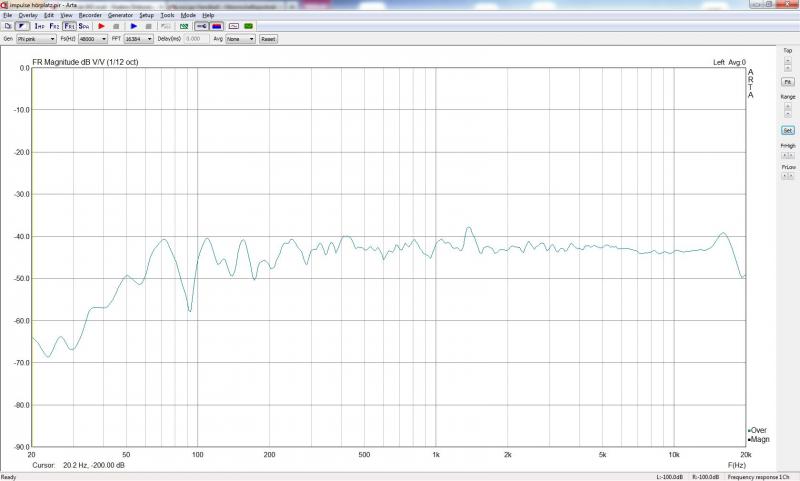Image resolution: width=800 pixels, height=481 pixels.
Task: Click the new file toolbar icon
Action: 8,26
